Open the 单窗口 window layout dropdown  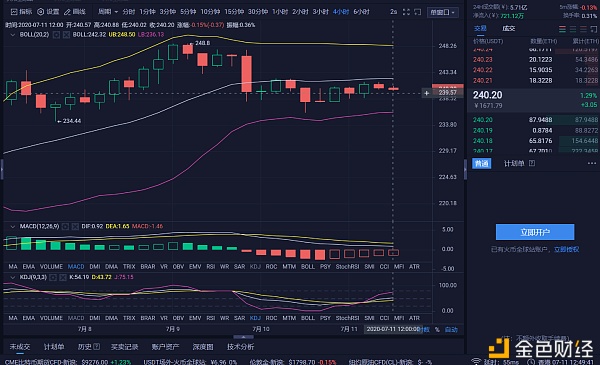click(443, 12)
